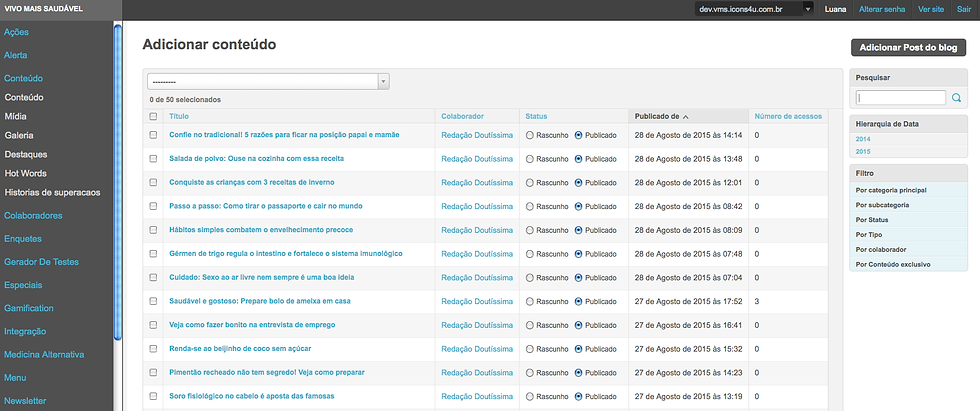Click the Ver site link
The image size is (980, 411).
click(x=931, y=9)
